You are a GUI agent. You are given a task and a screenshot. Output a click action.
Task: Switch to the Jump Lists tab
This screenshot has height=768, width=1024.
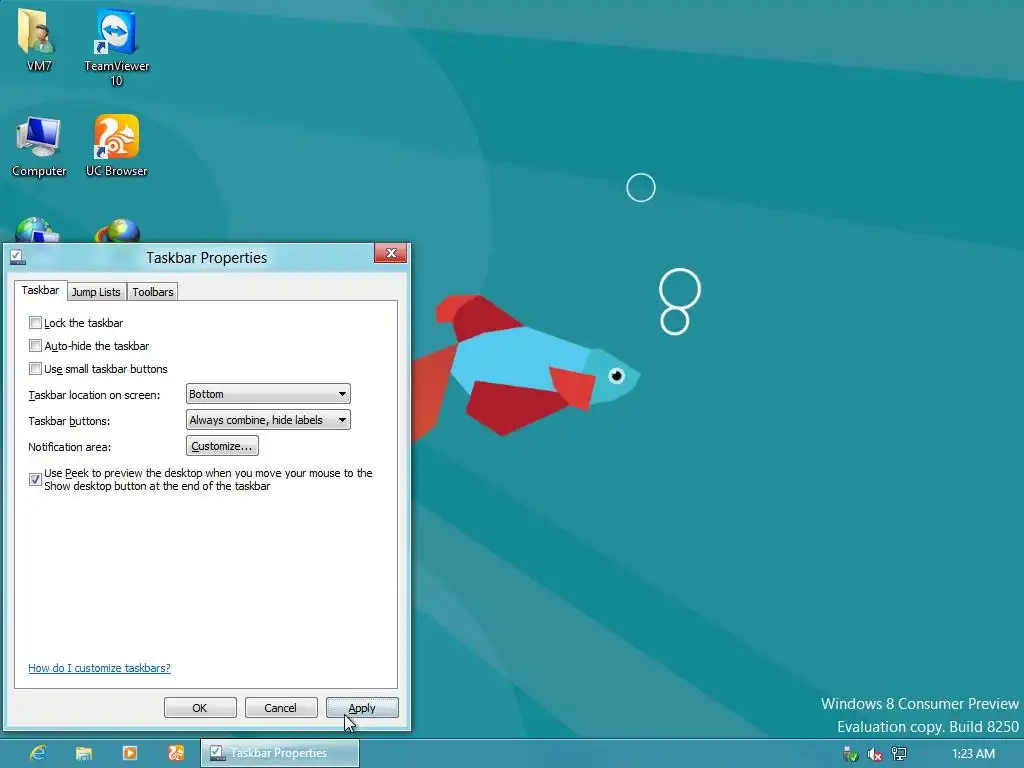pos(96,292)
